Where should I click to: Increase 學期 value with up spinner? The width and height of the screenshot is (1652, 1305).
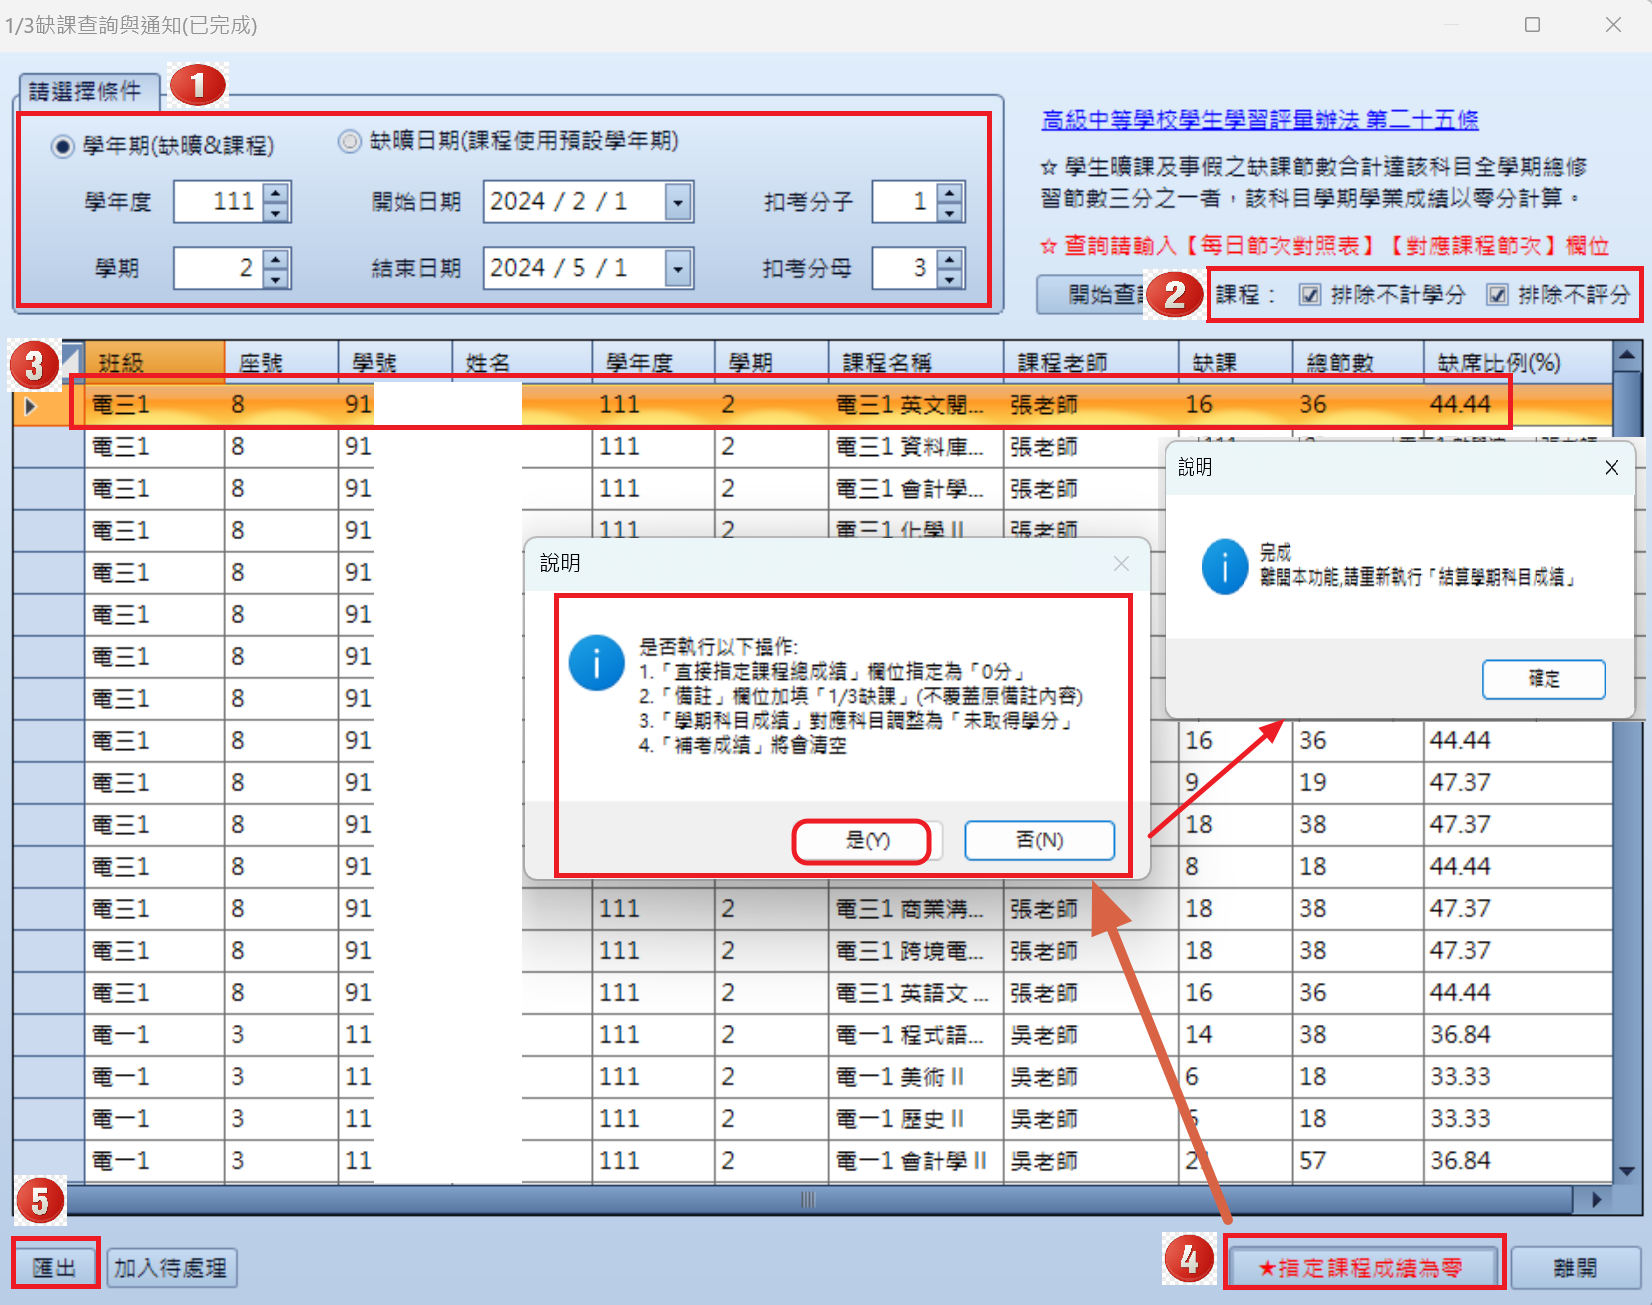276,259
